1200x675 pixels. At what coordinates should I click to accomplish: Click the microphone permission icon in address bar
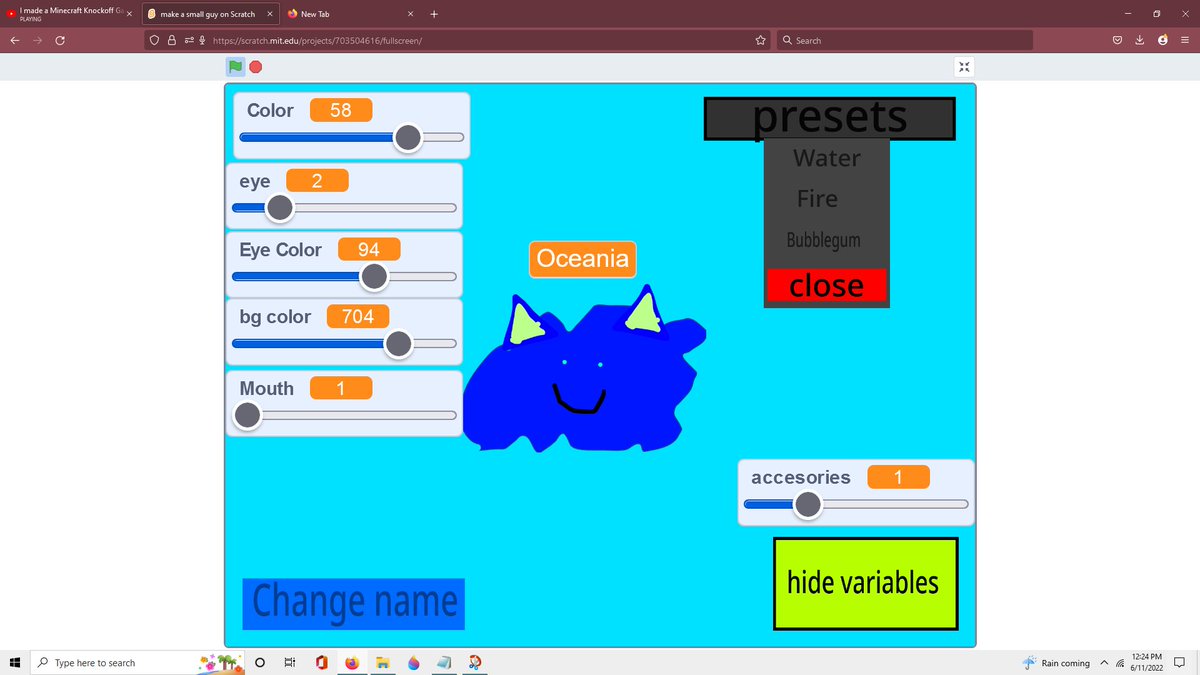click(202, 40)
